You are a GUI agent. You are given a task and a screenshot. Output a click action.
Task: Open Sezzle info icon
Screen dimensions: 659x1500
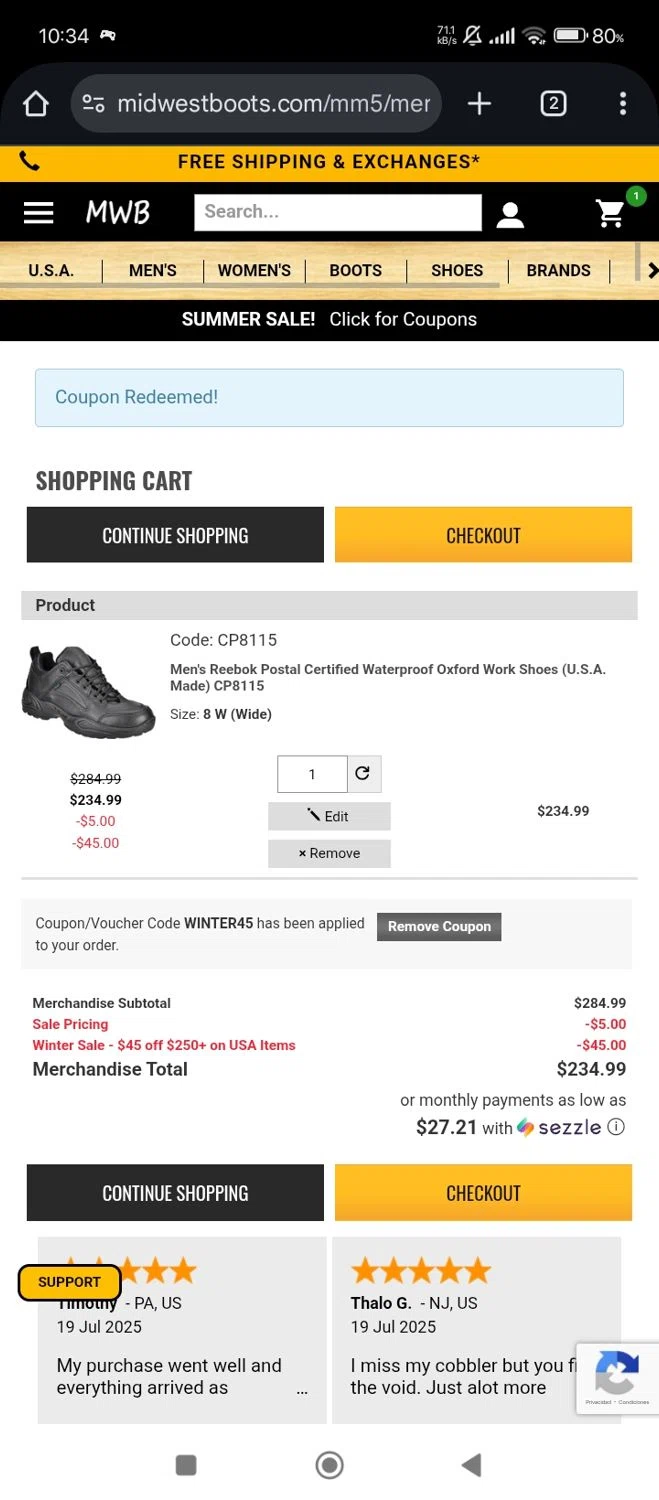616,1127
